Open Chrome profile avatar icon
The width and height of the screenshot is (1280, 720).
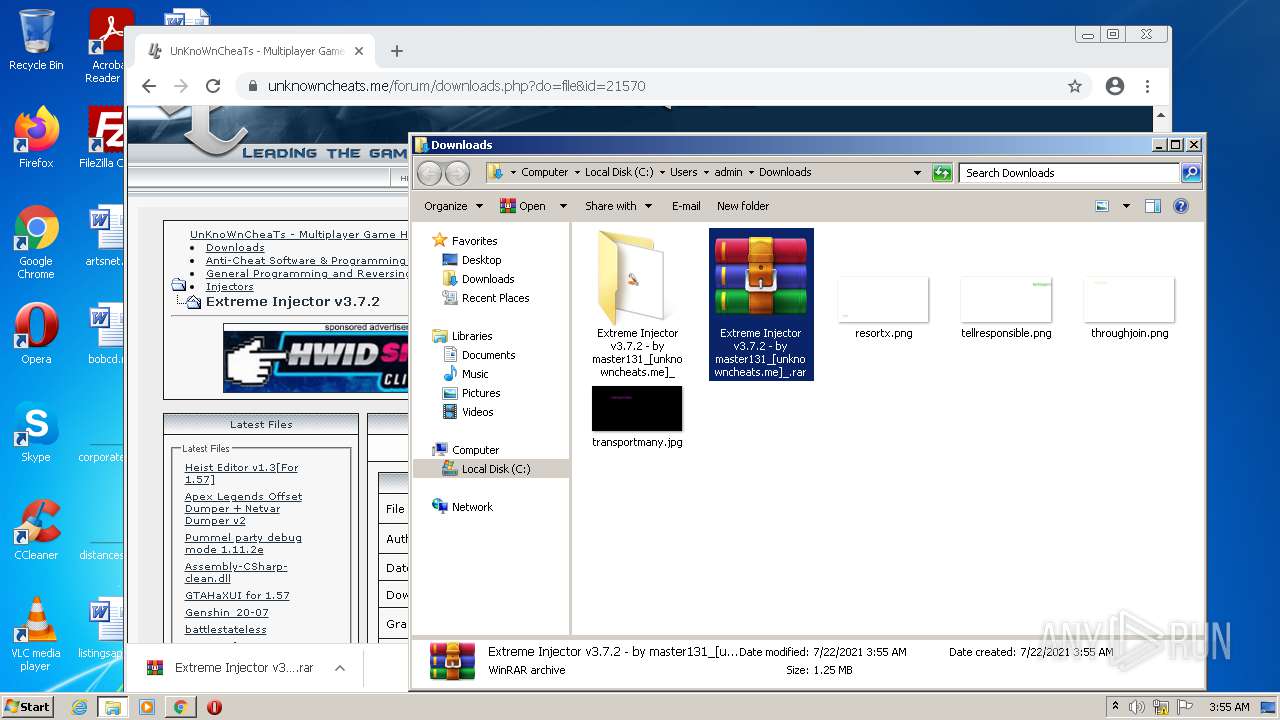pos(1115,86)
